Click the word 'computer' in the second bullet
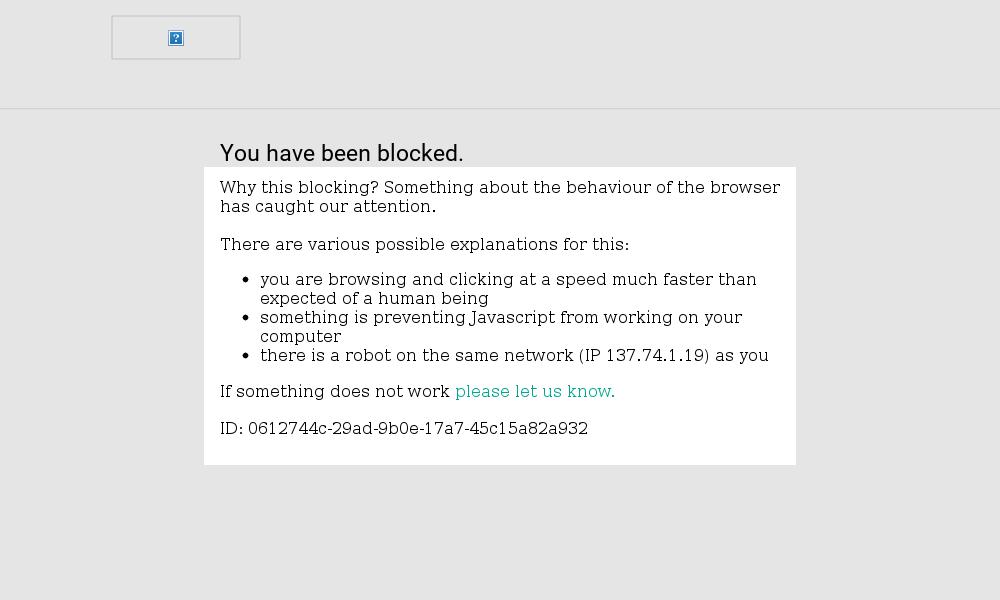The height and width of the screenshot is (600, 1000). coord(300,337)
